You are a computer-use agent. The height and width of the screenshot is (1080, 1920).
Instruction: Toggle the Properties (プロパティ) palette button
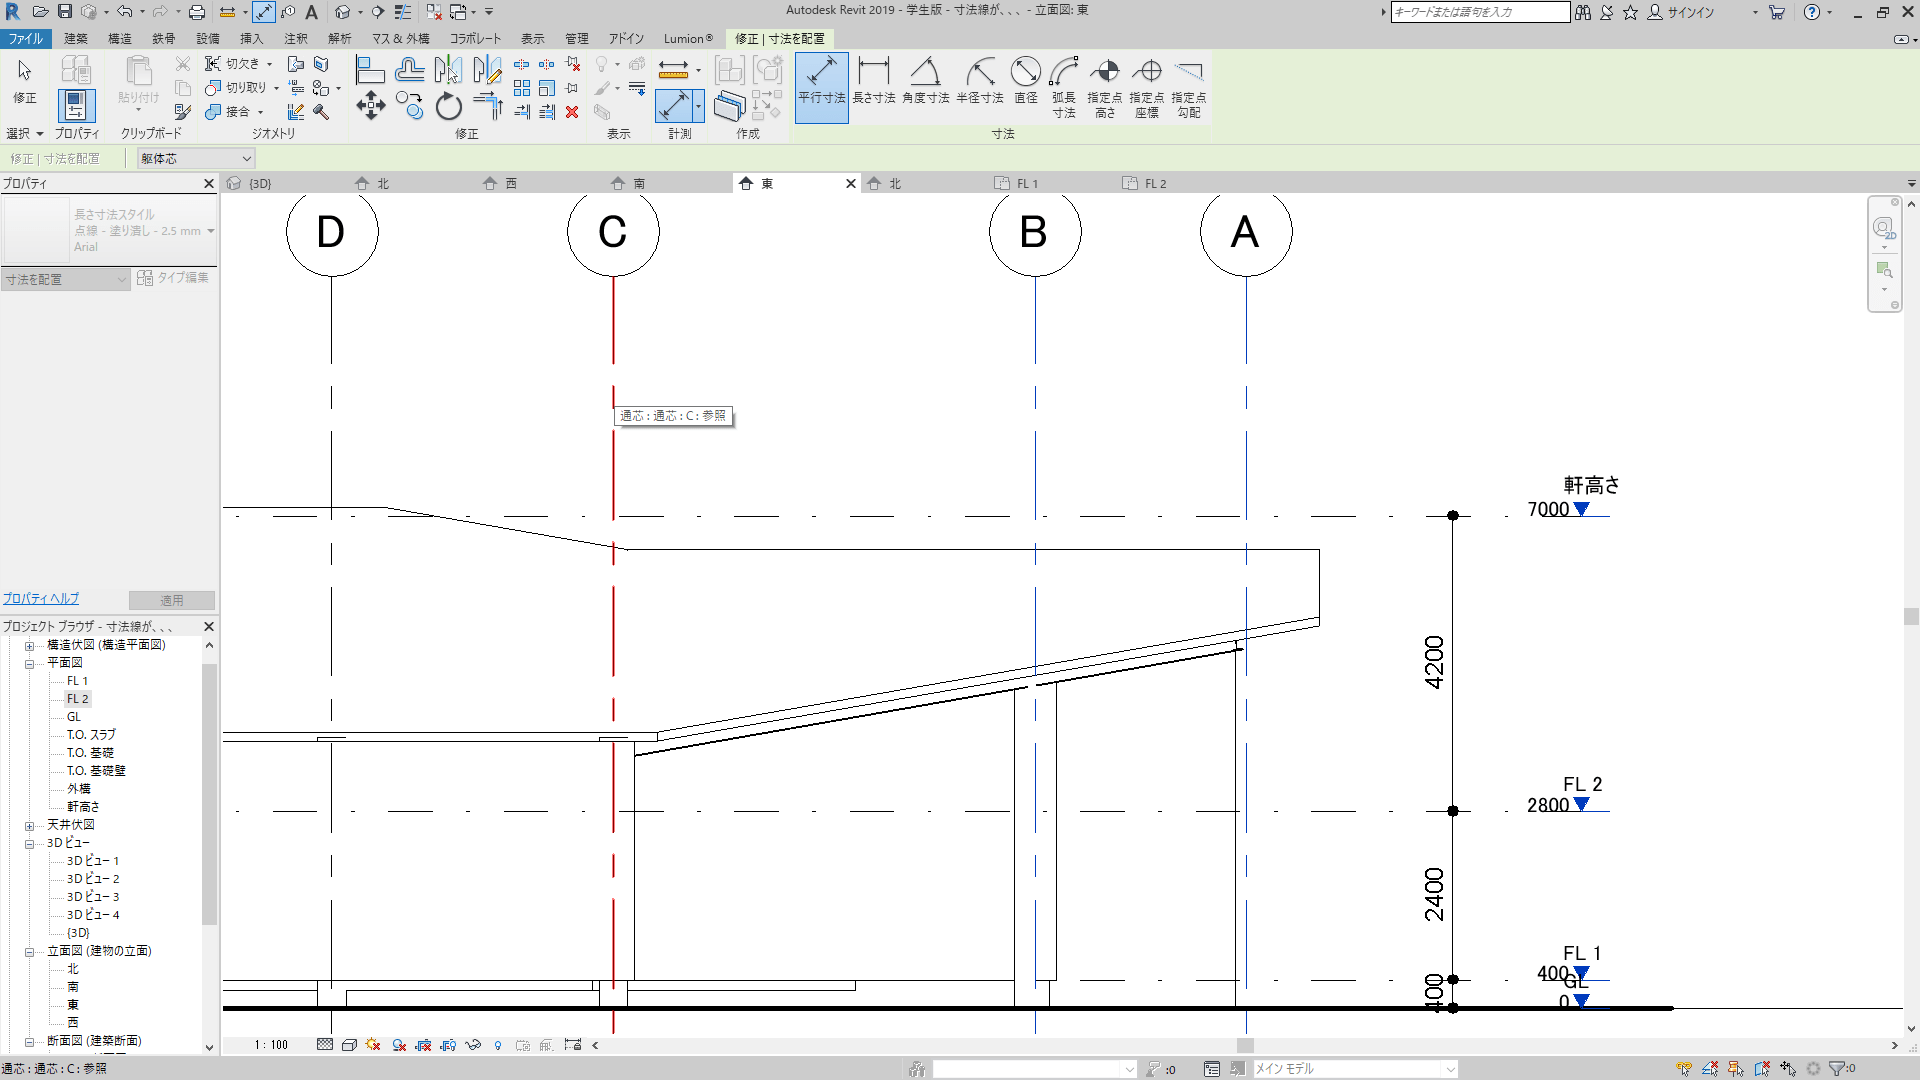[76, 105]
